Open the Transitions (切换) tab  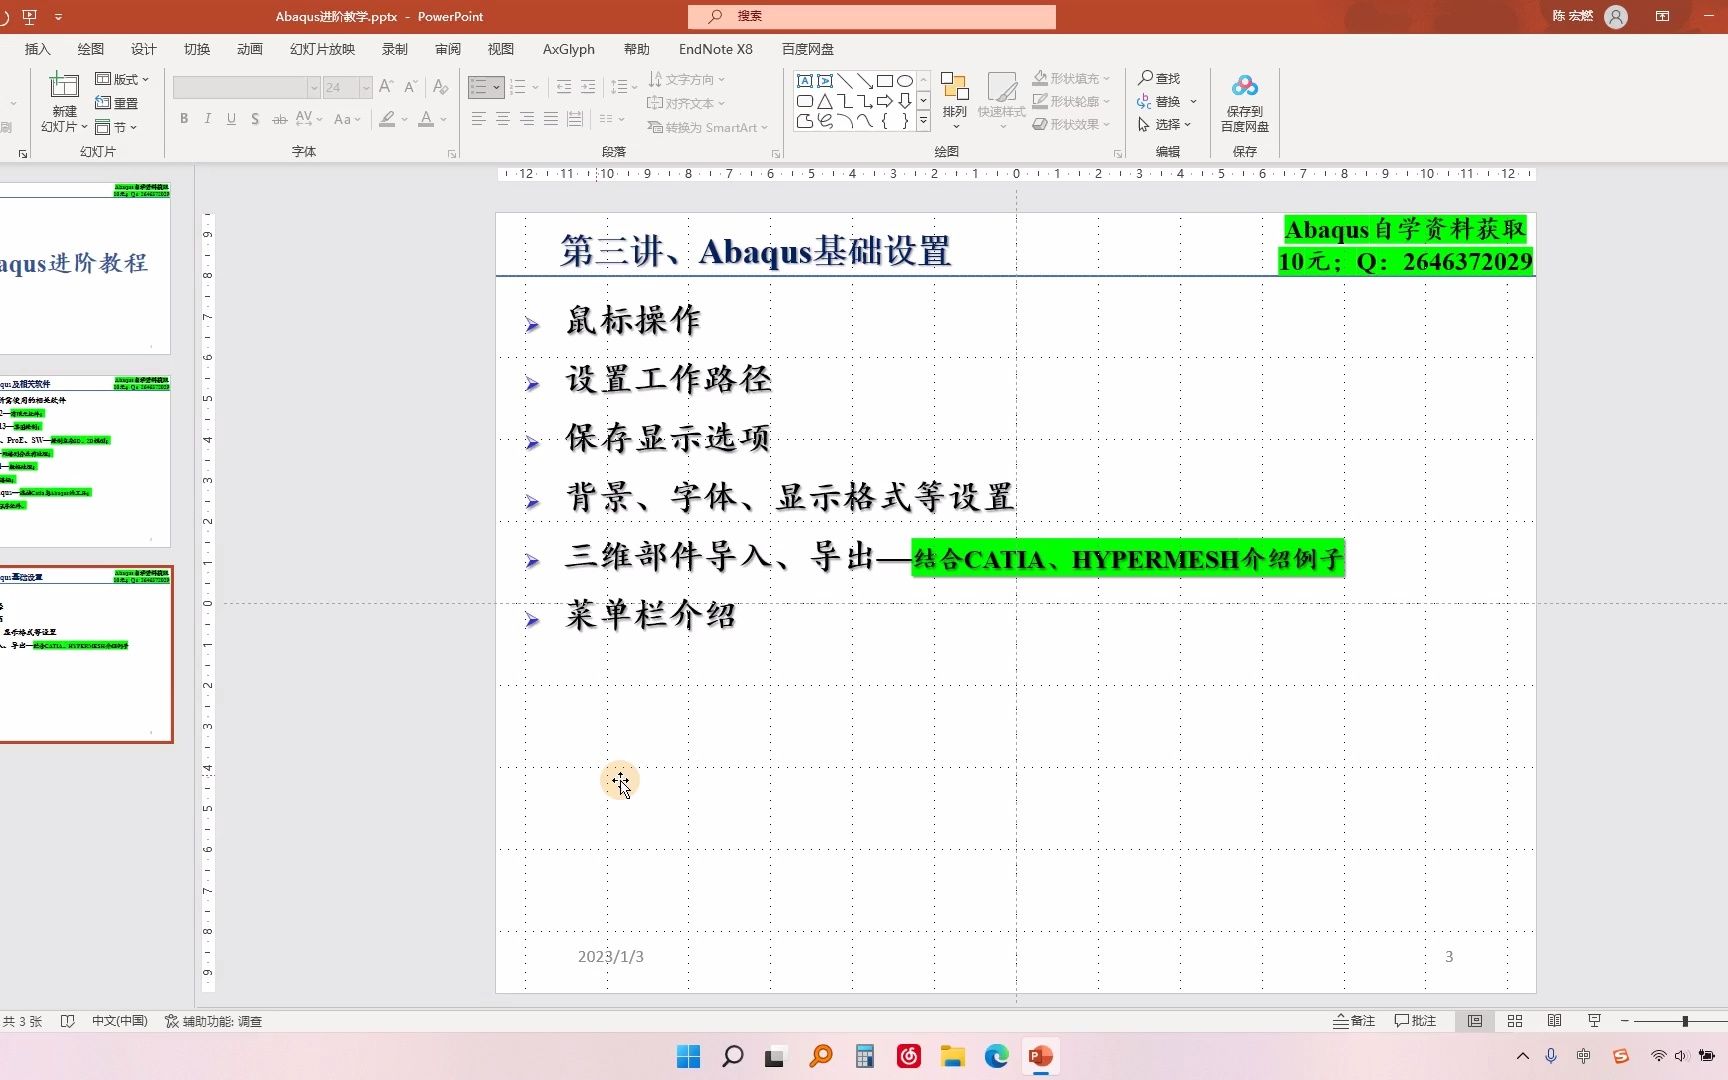pos(196,49)
